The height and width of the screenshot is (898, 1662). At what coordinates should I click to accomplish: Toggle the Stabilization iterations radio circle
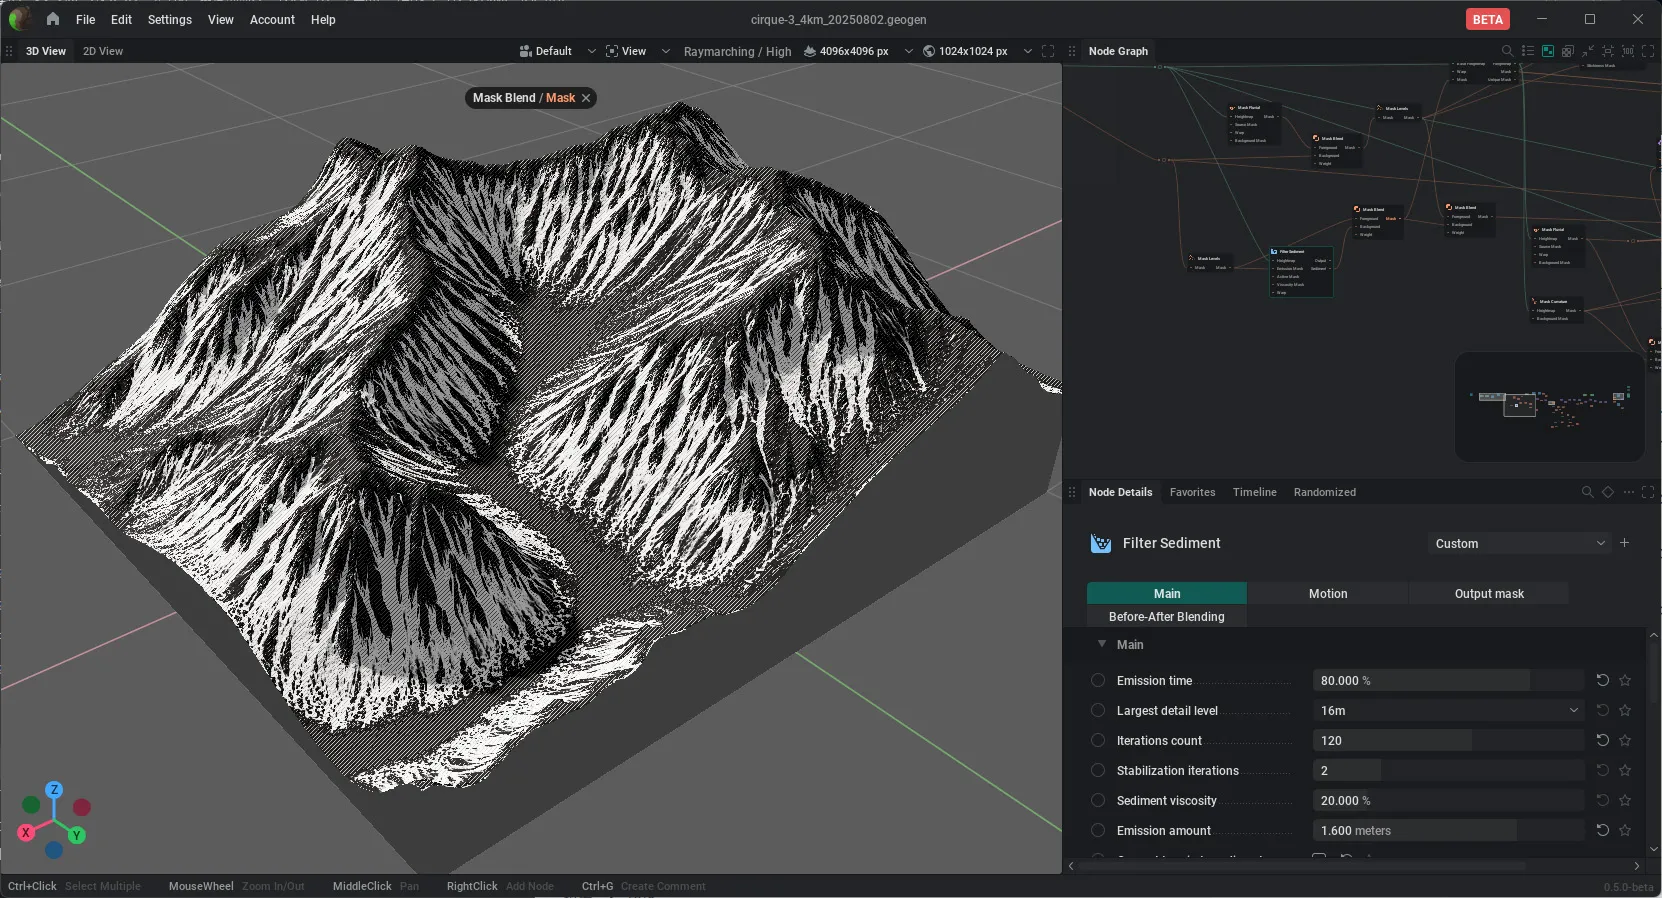click(x=1098, y=770)
